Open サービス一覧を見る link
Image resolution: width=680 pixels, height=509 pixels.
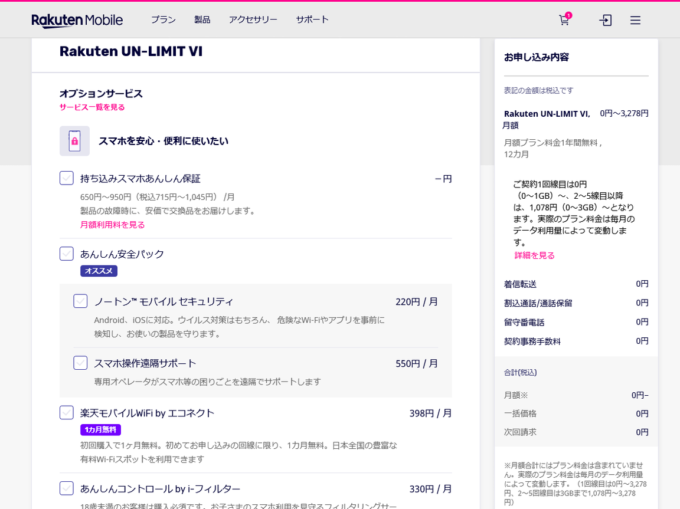[x=92, y=107]
